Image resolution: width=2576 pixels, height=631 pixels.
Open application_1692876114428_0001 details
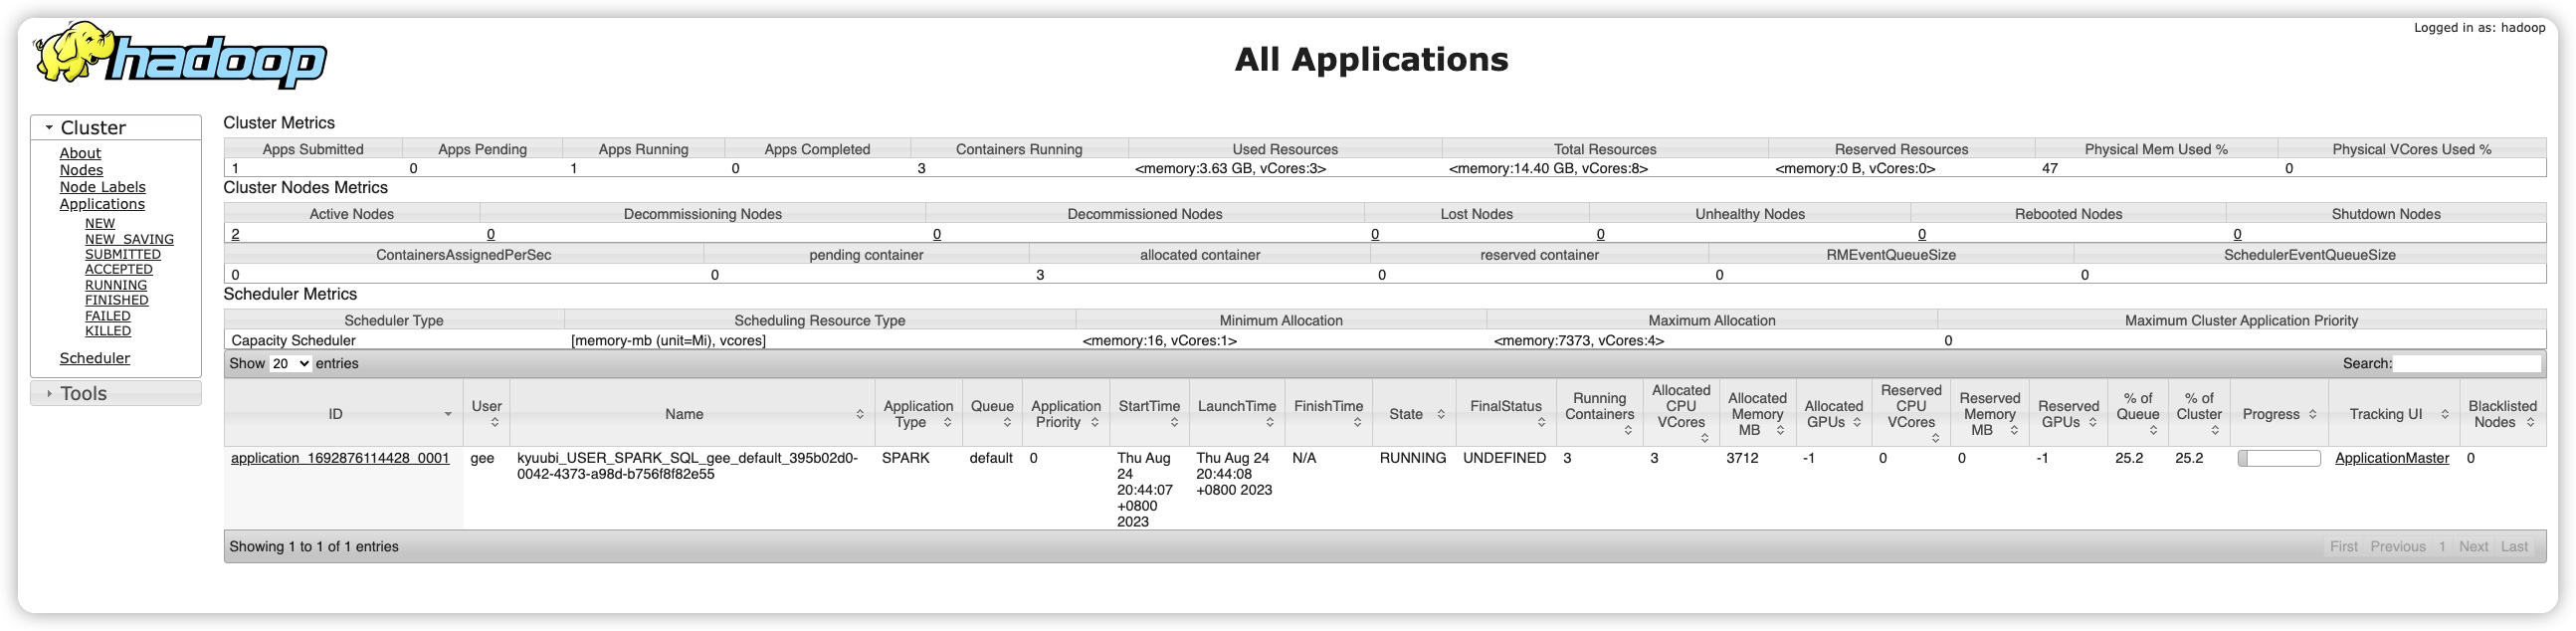click(340, 458)
